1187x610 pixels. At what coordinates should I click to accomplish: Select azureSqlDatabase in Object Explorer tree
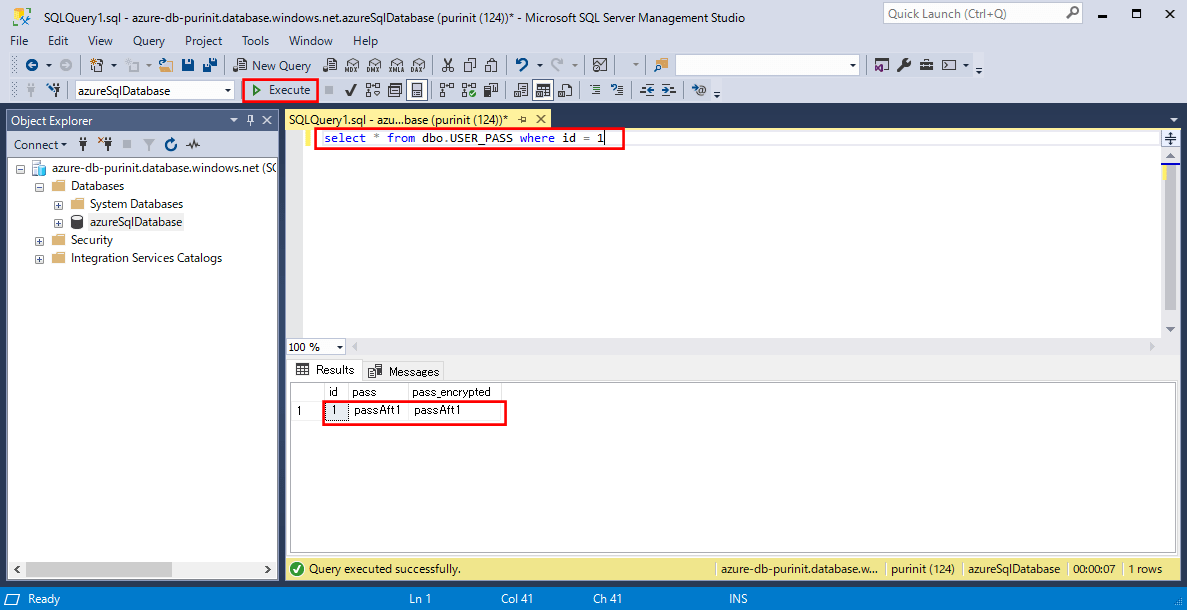[136, 223]
